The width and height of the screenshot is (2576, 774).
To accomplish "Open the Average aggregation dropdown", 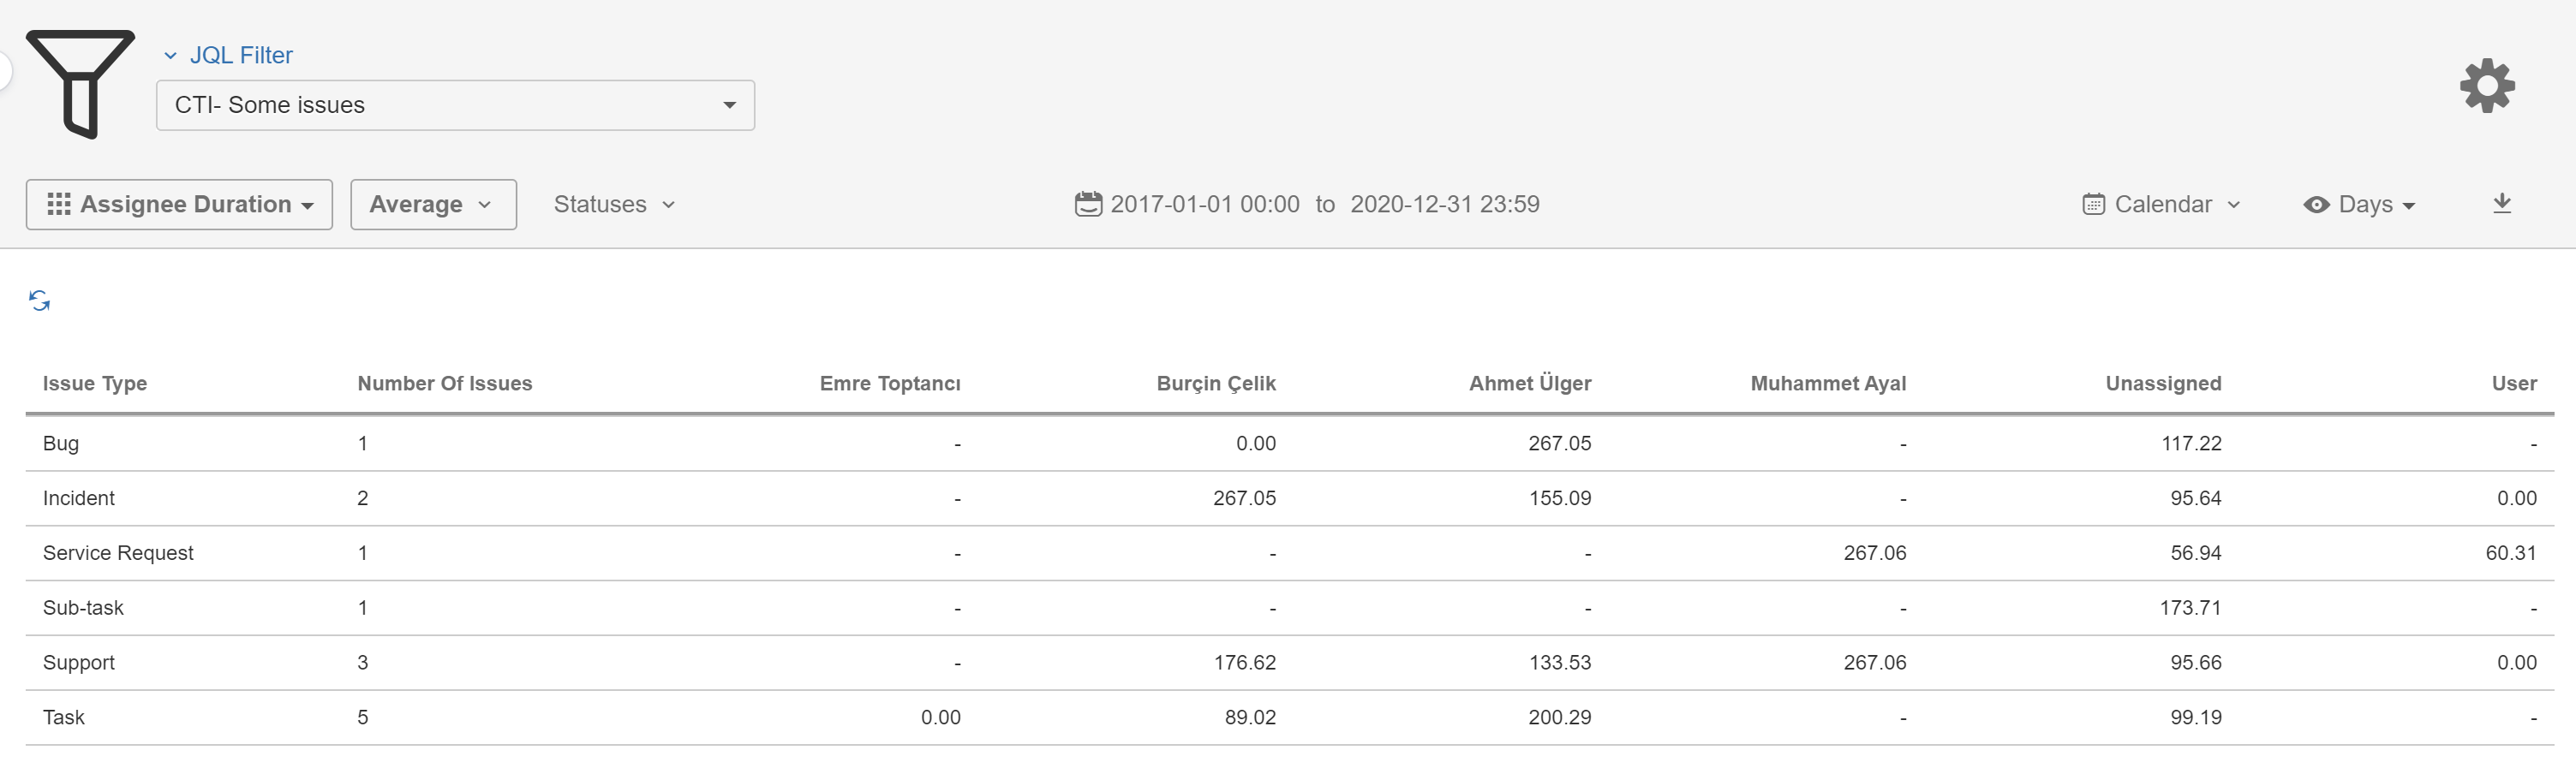I will (x=432, y=204).
